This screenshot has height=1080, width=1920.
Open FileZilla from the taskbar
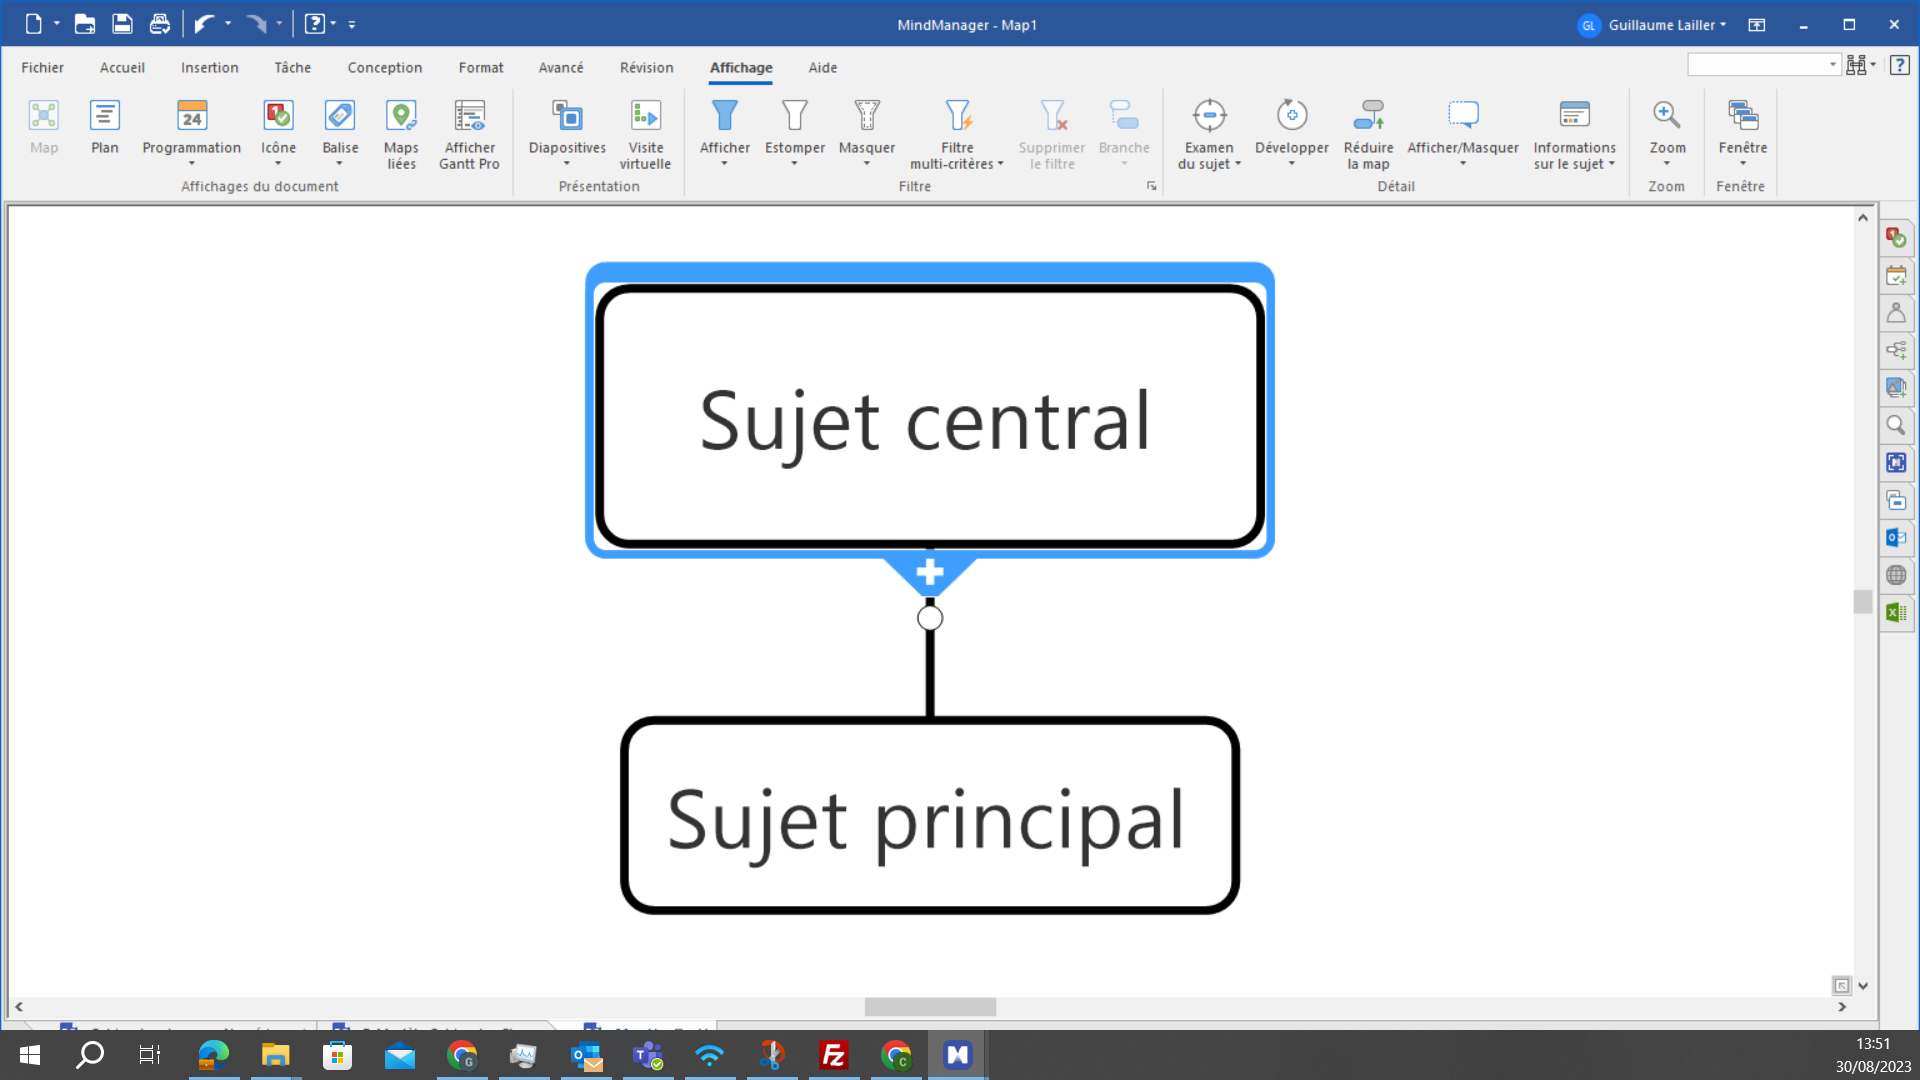pos(833,1055)
